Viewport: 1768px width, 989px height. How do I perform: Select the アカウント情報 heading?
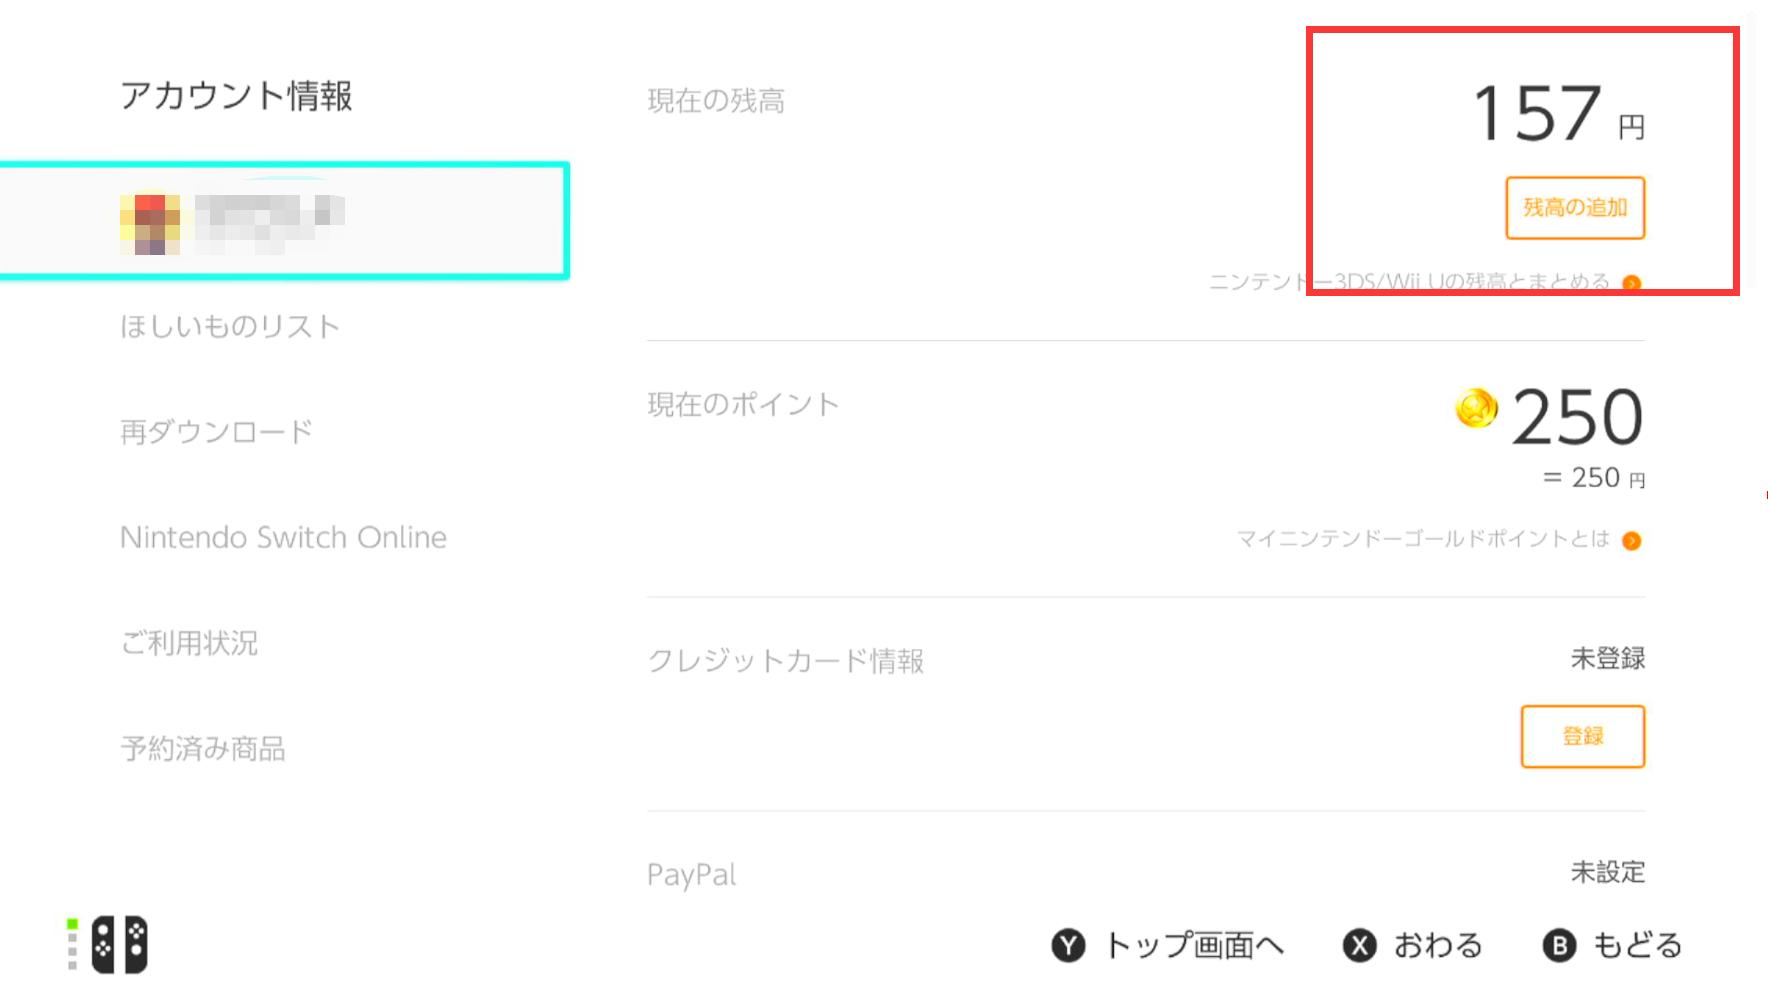coord(236,96)
